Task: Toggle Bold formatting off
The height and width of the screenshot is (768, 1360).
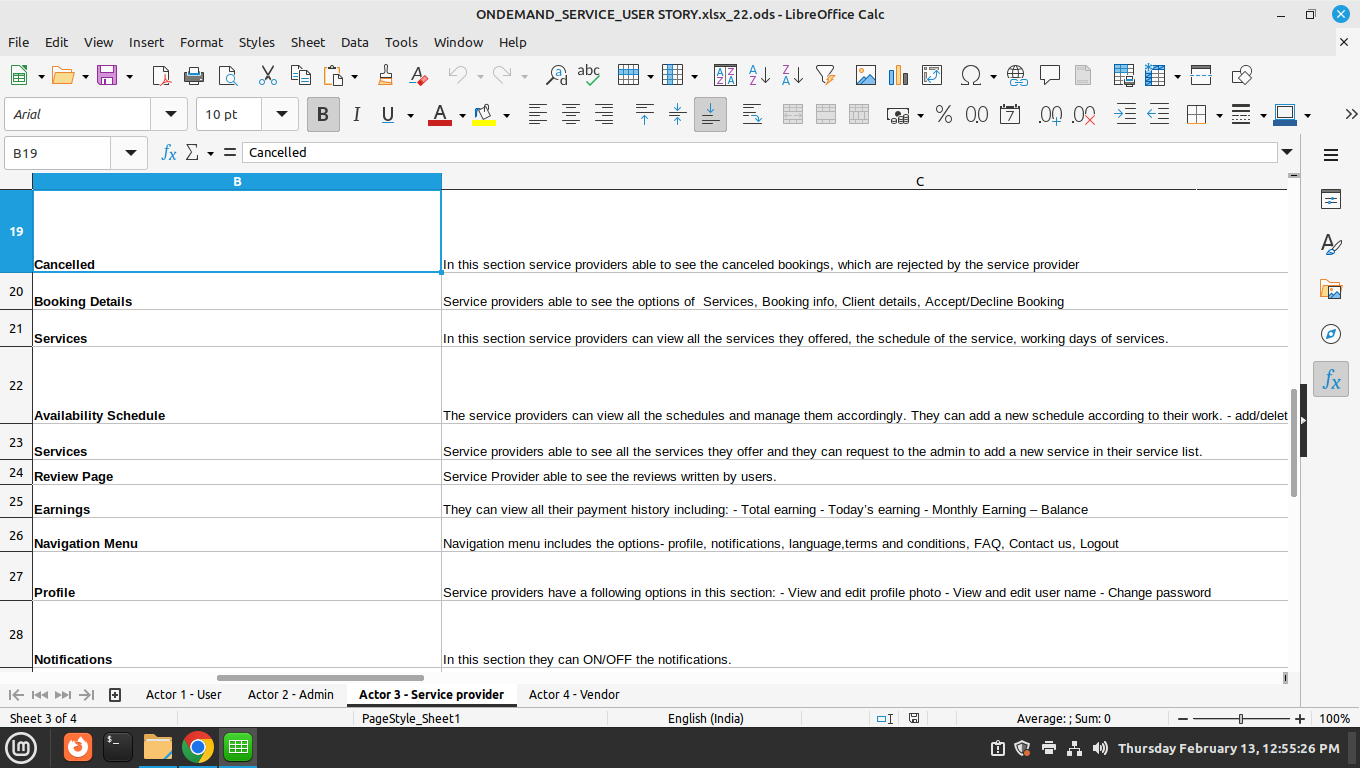Action: (x=322, y=115)
